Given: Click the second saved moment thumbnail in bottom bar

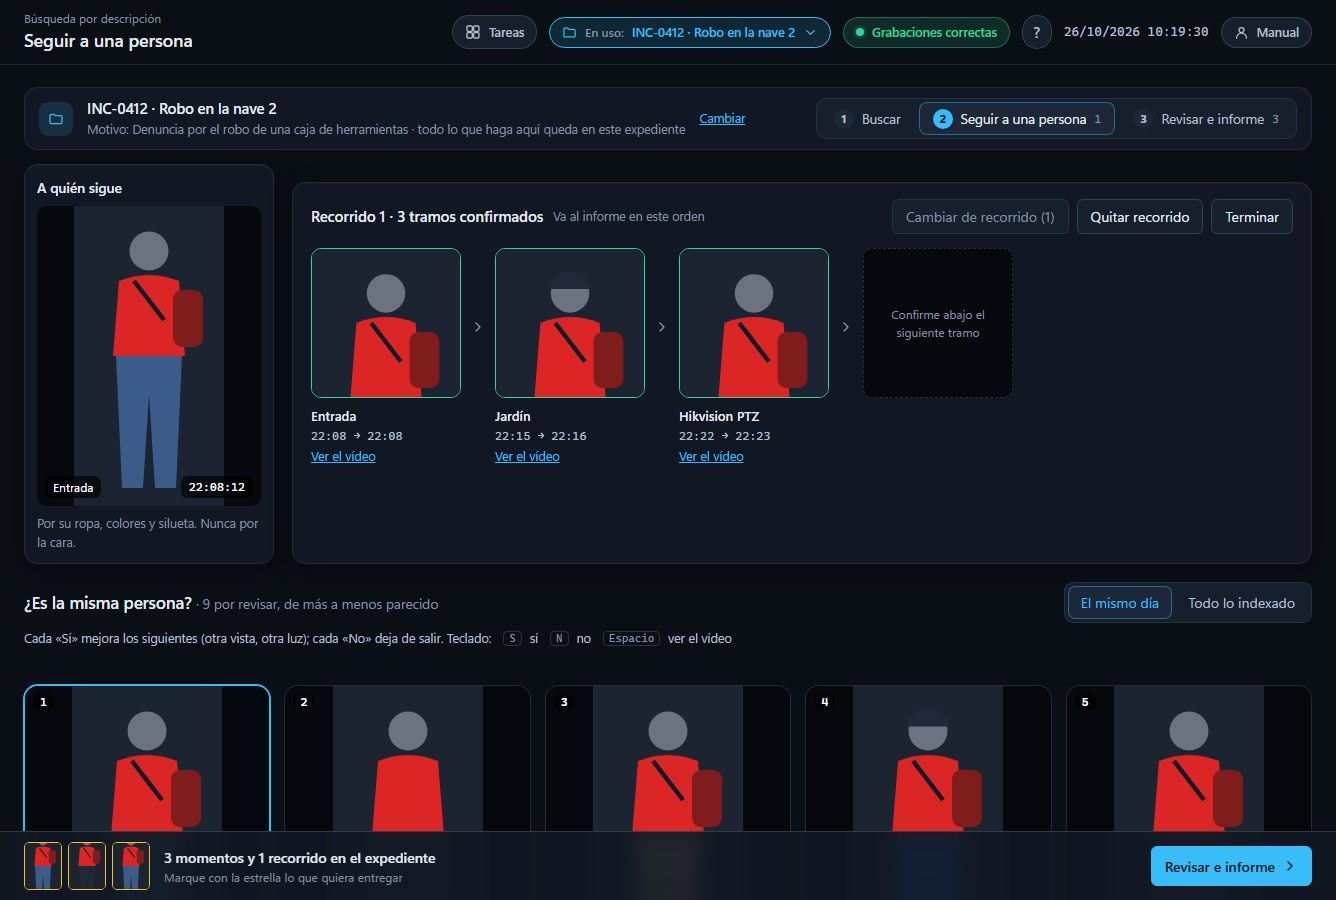Looking at the screenshot, I should pos(87,866).
